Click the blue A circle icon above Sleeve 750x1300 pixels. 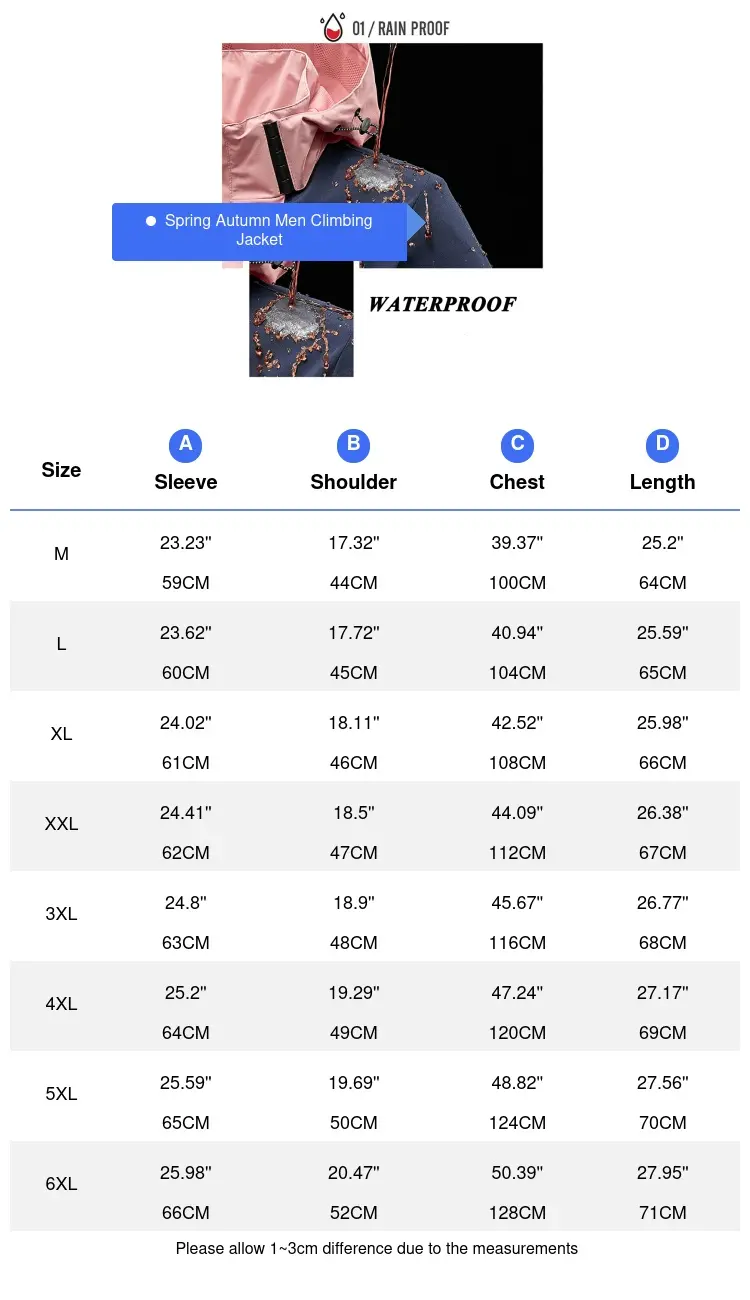(185, 444)
